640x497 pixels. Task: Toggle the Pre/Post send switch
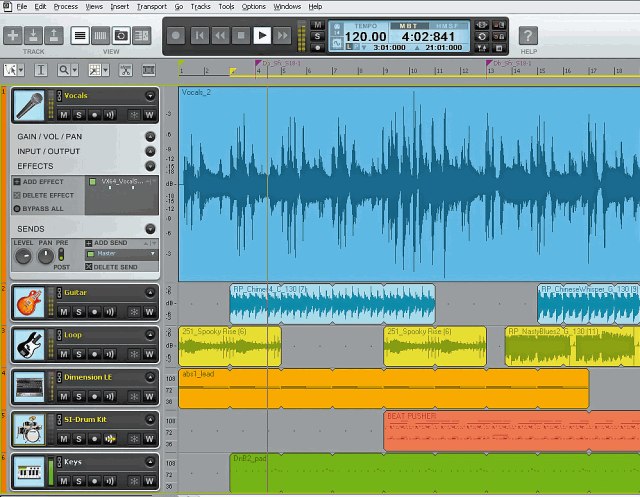61,255
